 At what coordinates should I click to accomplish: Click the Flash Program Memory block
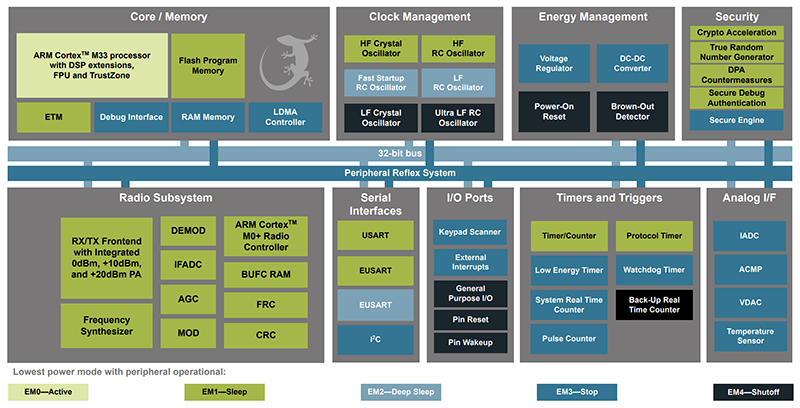(206, 65)
